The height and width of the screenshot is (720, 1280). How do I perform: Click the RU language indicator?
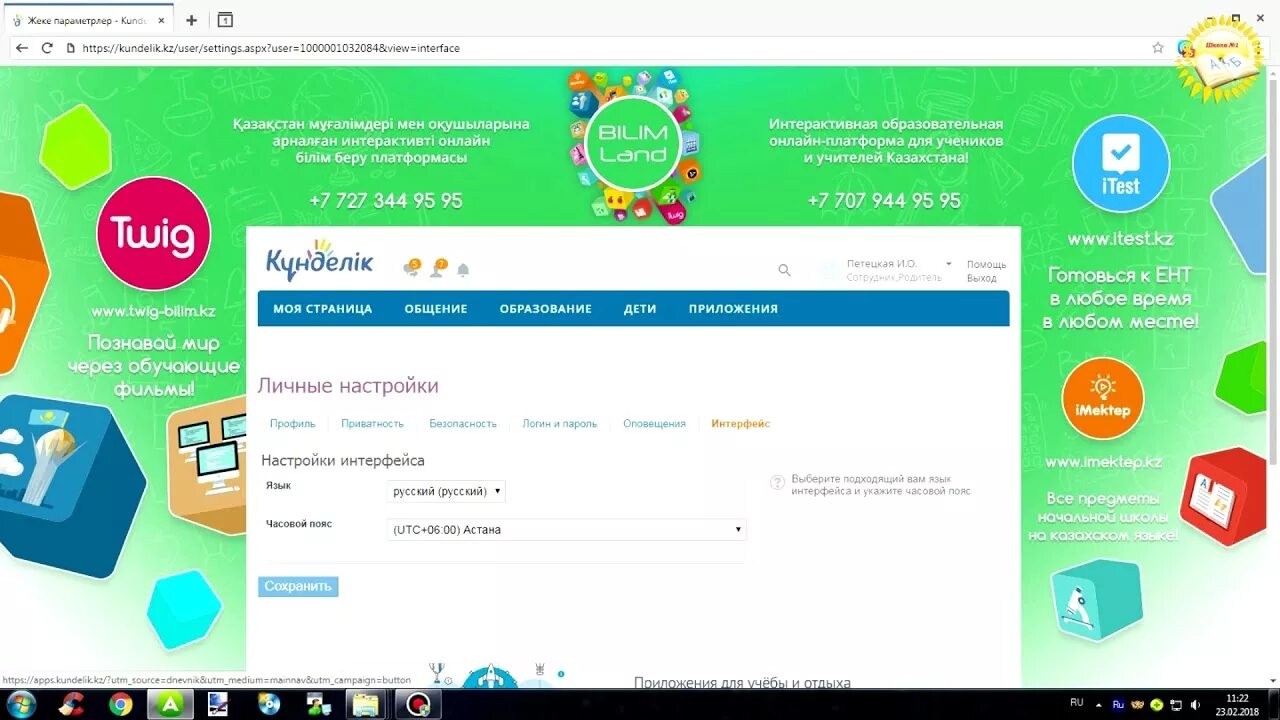pos(1077,703)
